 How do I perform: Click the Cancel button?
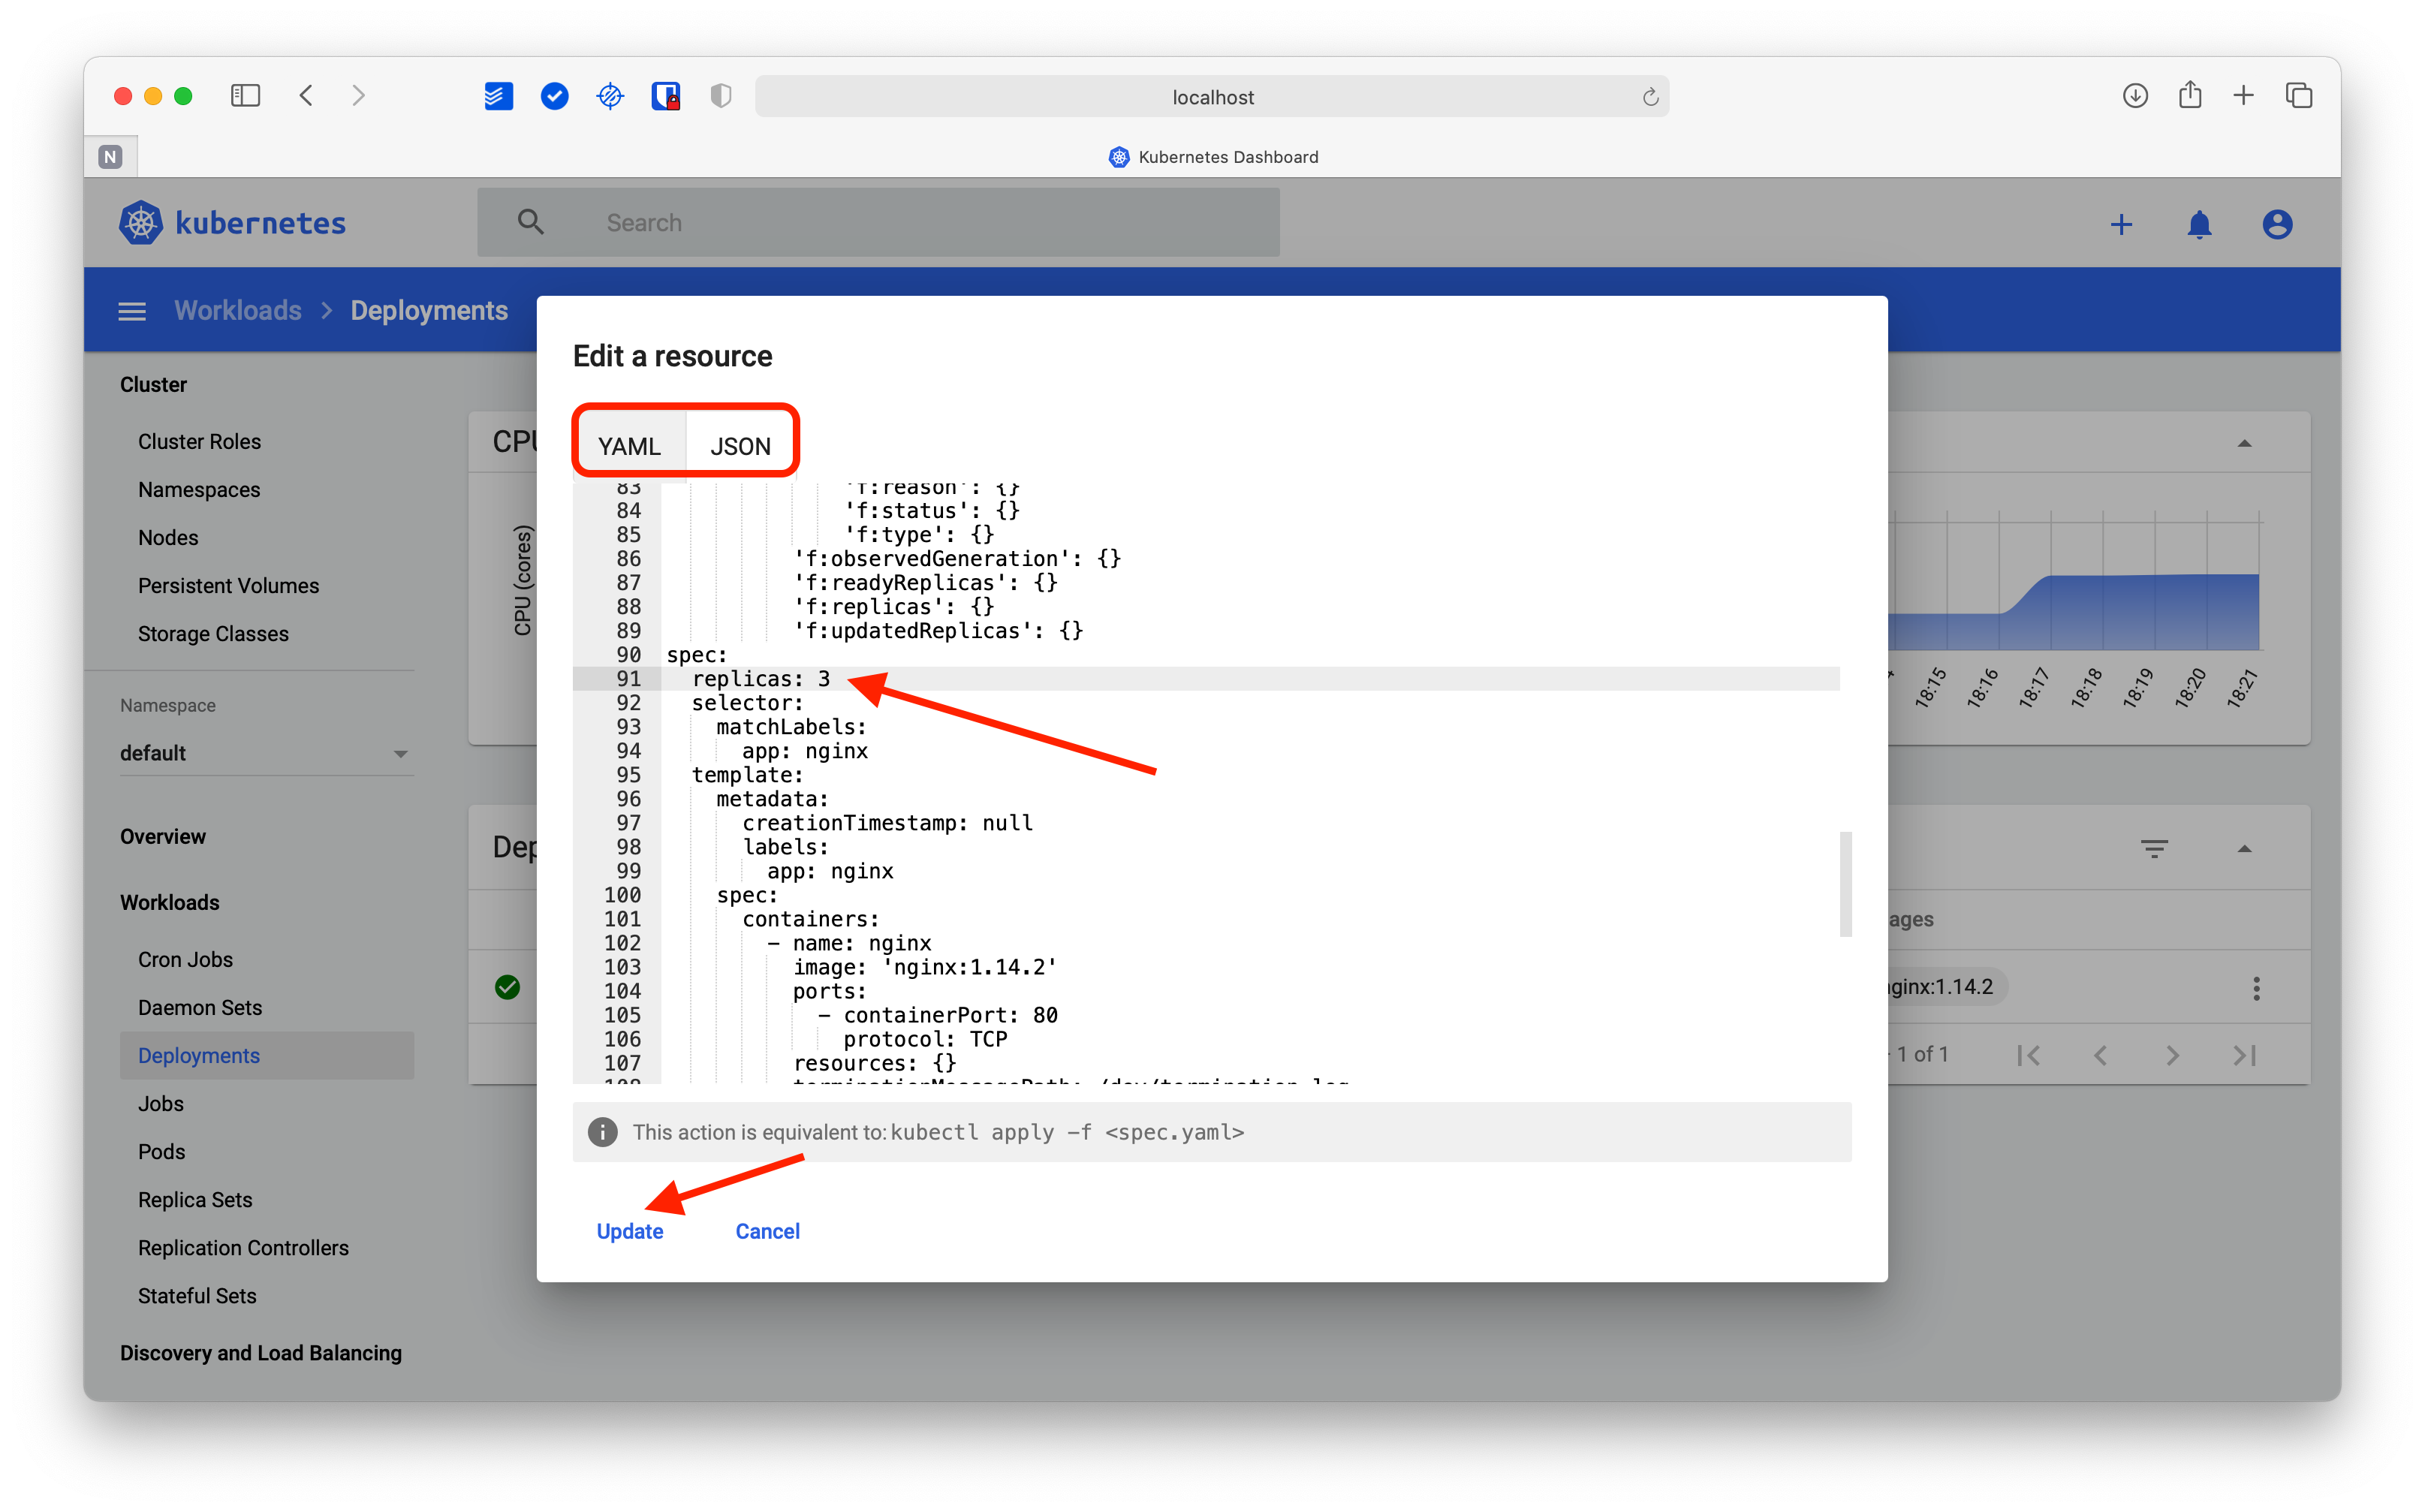[x=767, y=1231]
